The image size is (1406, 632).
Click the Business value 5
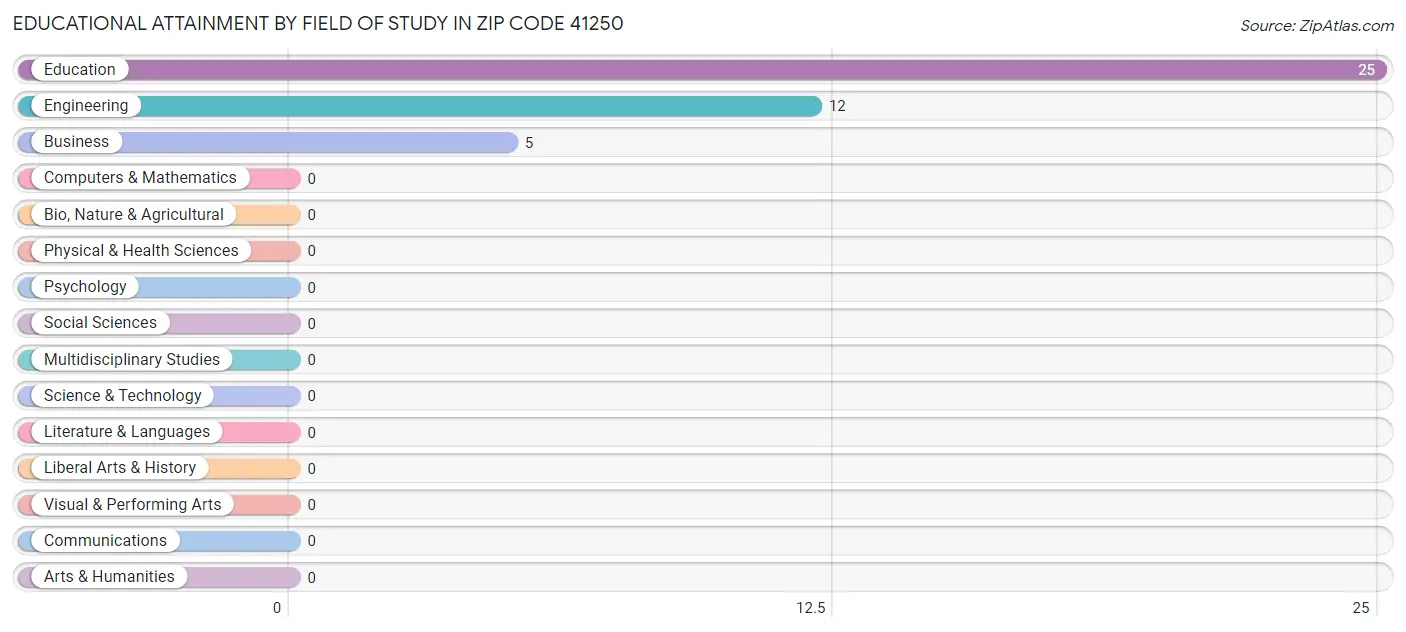[x=529, y=143]
